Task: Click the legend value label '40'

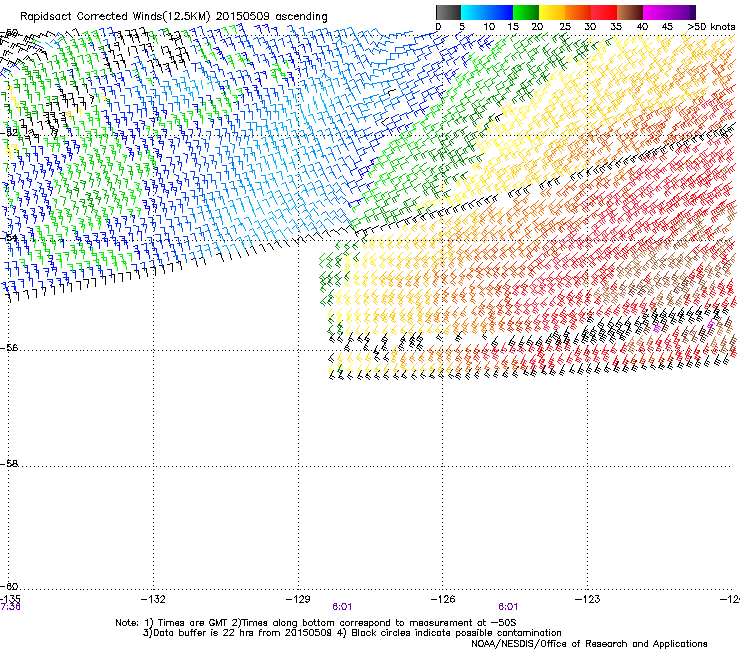Action: click(642, 27)
